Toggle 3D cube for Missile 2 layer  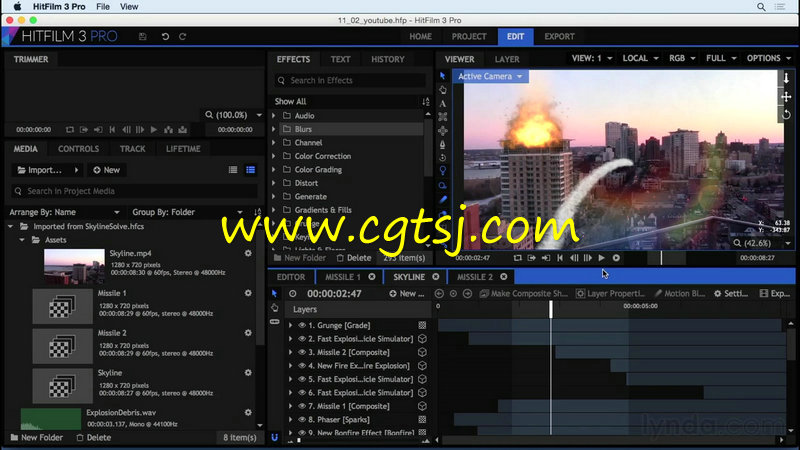point(422,352)
